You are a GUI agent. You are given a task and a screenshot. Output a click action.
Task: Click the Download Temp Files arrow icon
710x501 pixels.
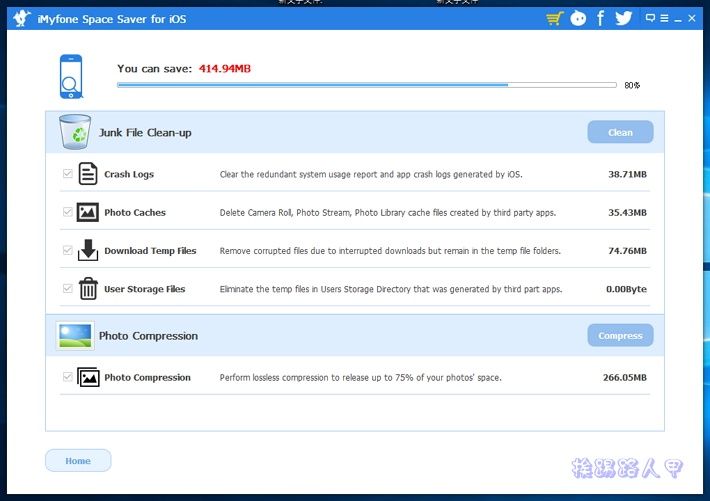tap(88, 250)
